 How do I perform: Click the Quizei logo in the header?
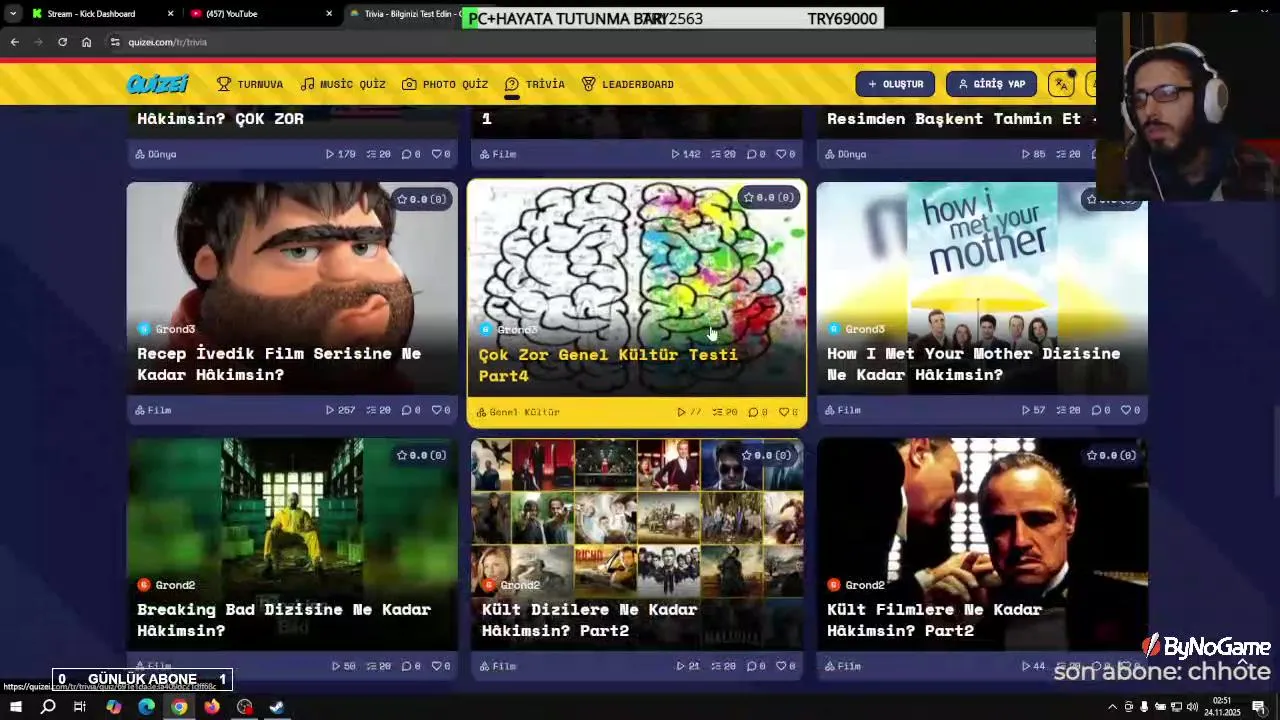[x=157, y=84]
